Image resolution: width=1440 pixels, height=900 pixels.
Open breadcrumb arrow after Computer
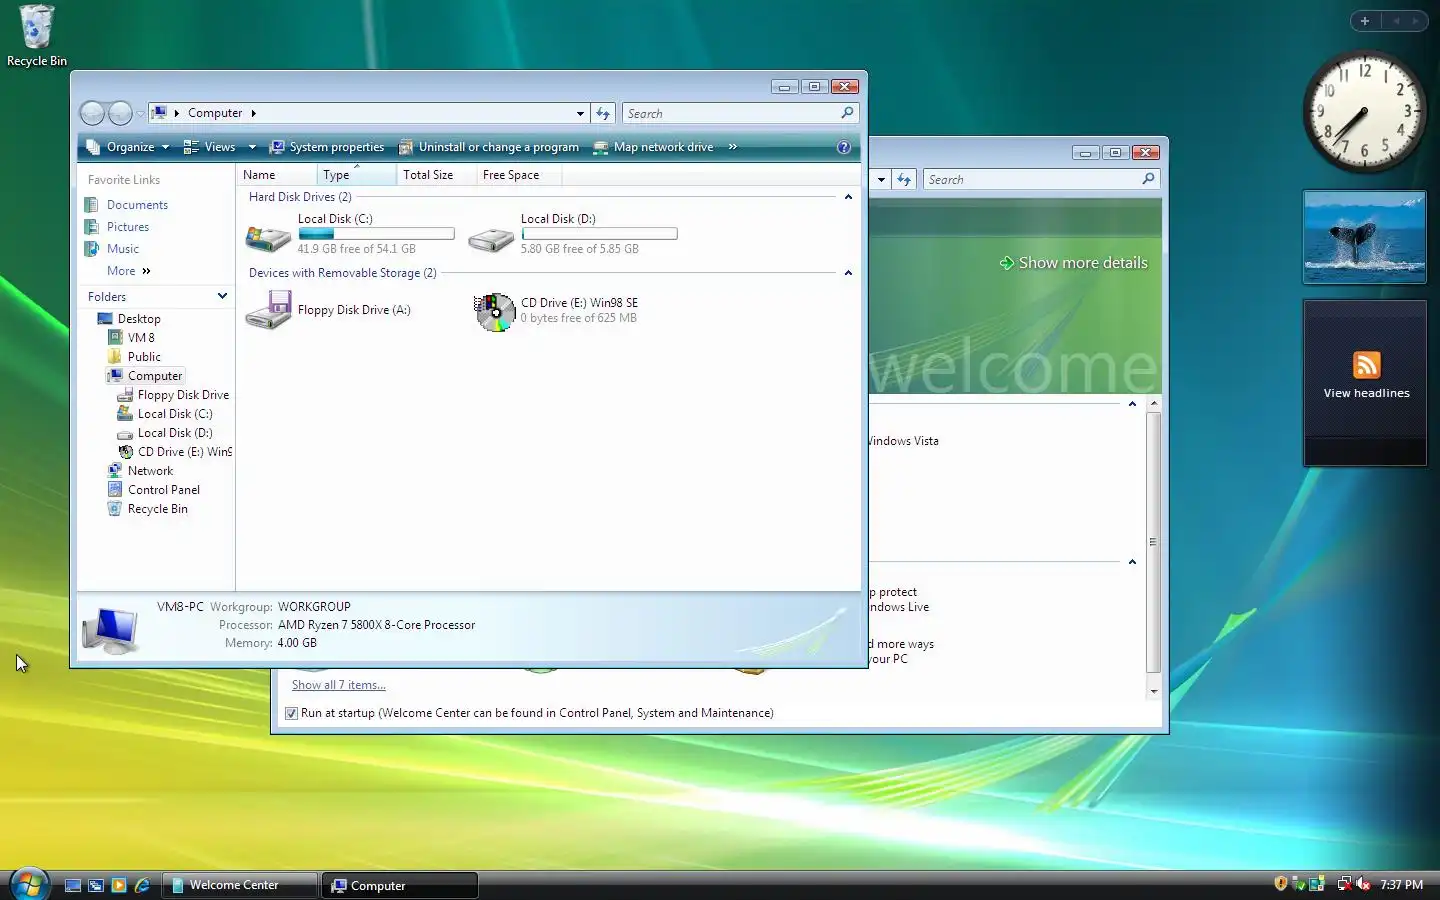point(254,113)
